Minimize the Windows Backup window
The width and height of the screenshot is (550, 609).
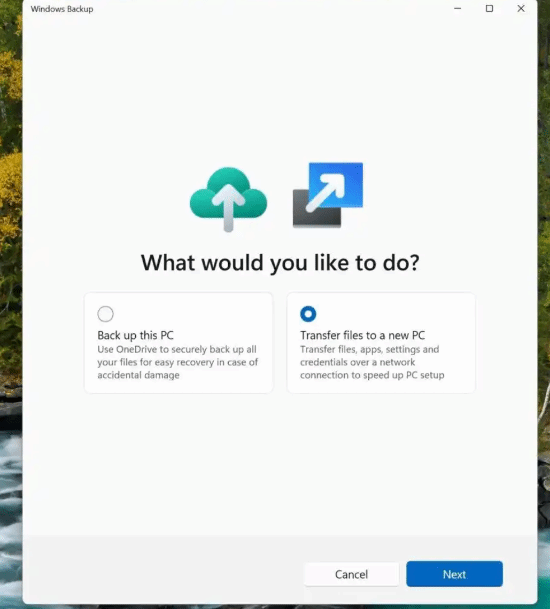tap(458, 9)
